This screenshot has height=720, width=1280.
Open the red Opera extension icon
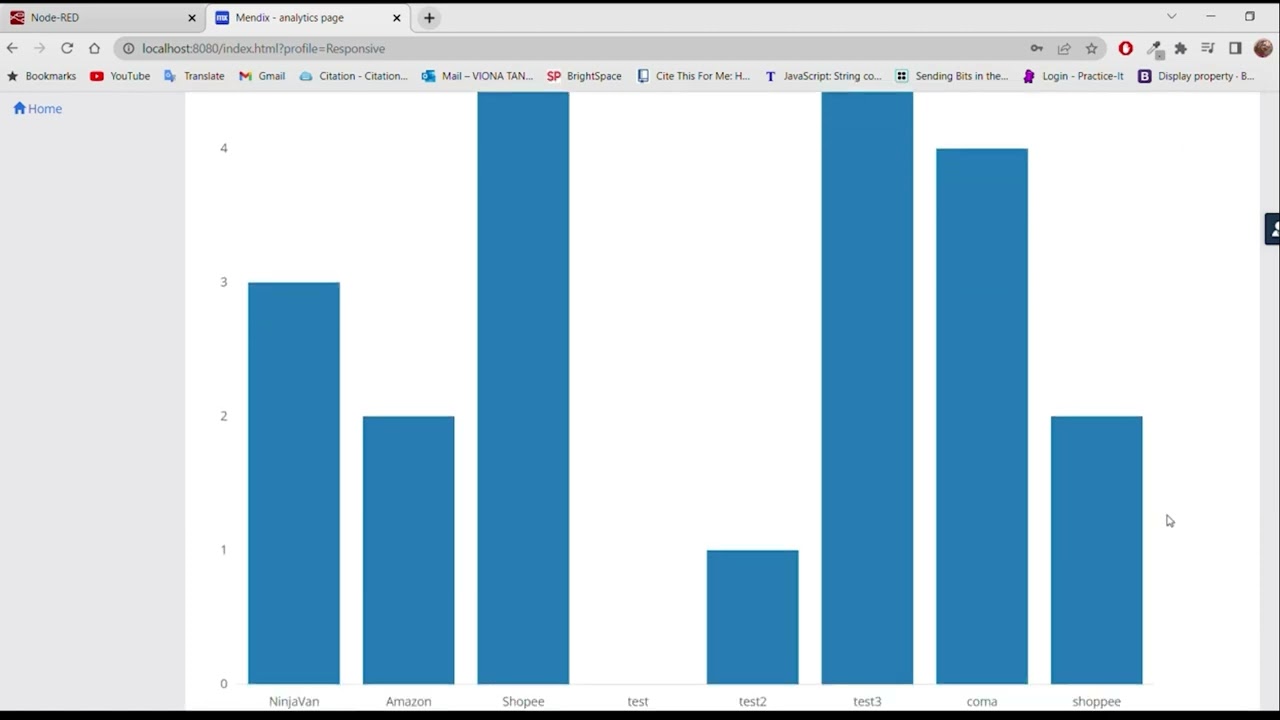pyautogui.click(x=1126, y=48)
